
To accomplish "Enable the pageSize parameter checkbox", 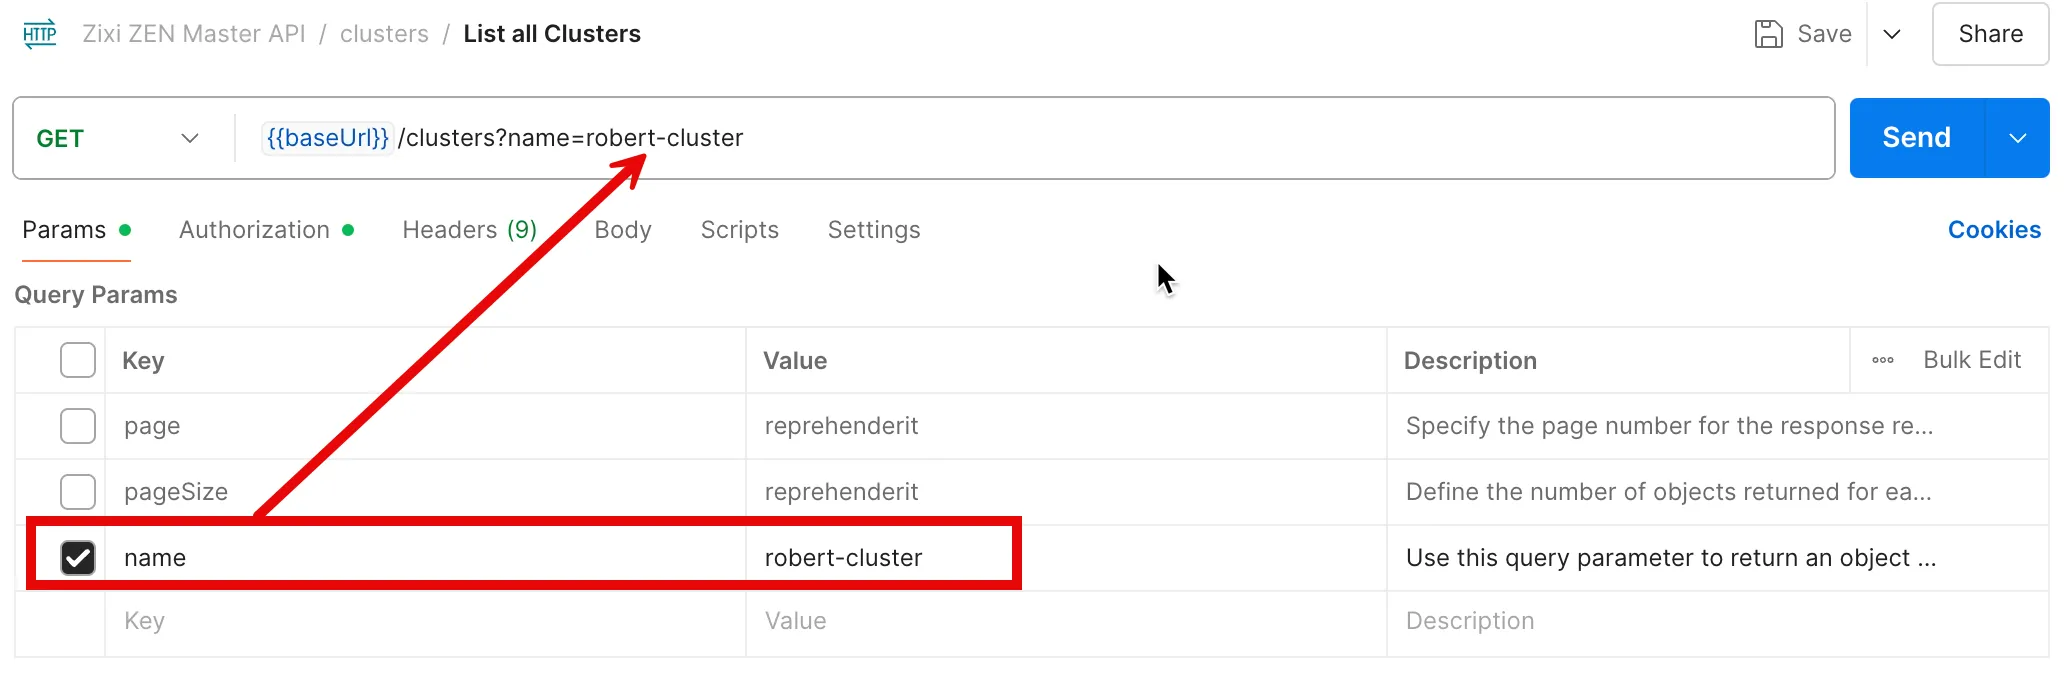I will pyautogui.click(x=78, y=492).
